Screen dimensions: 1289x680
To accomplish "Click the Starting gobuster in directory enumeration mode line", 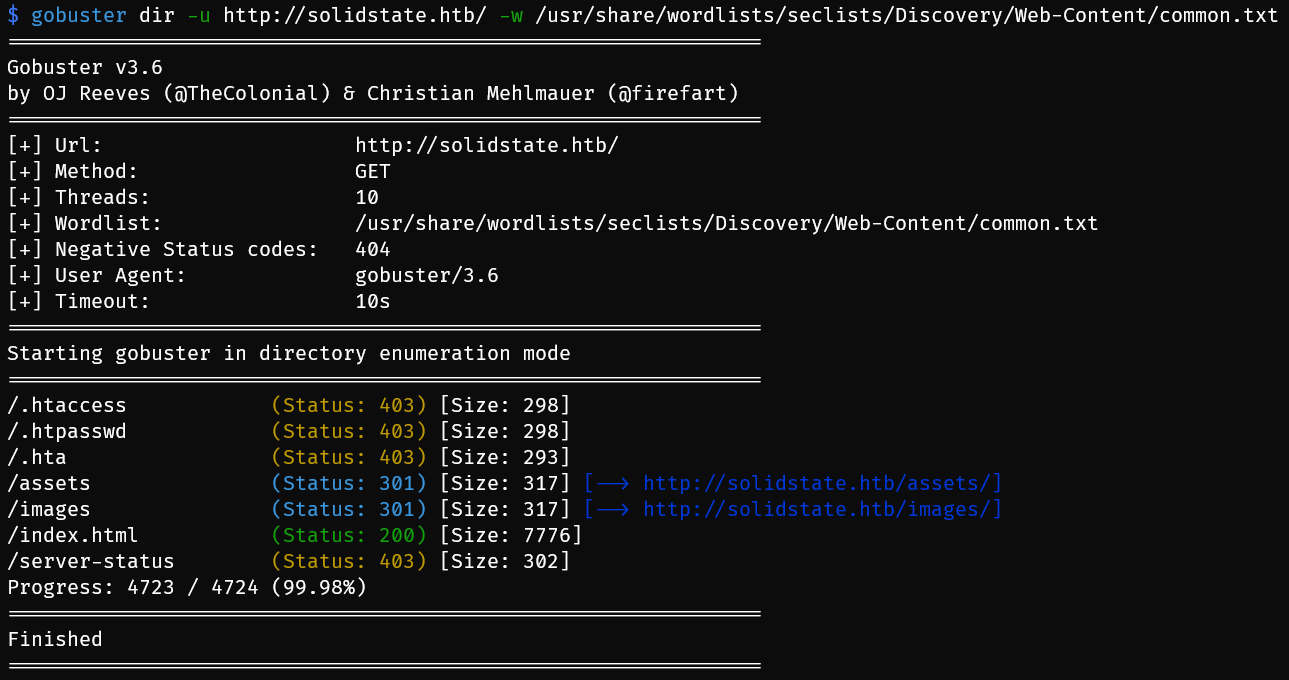I will tap(289, 353).
